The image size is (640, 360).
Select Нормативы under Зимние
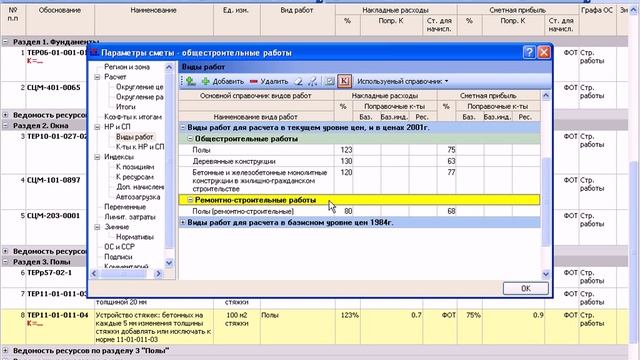pyautogui.click(x=135, y=237)
